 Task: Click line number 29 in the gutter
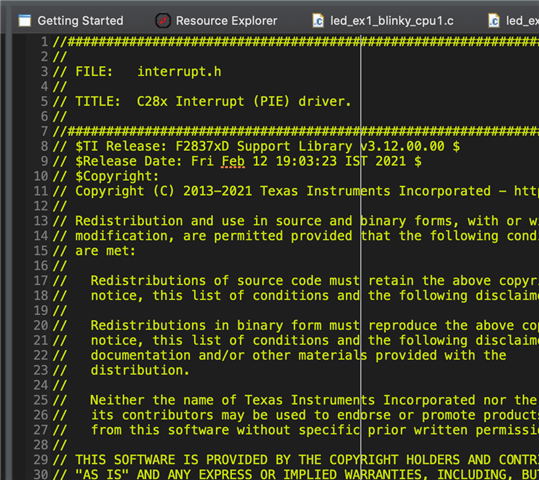[x=41, y=460]
